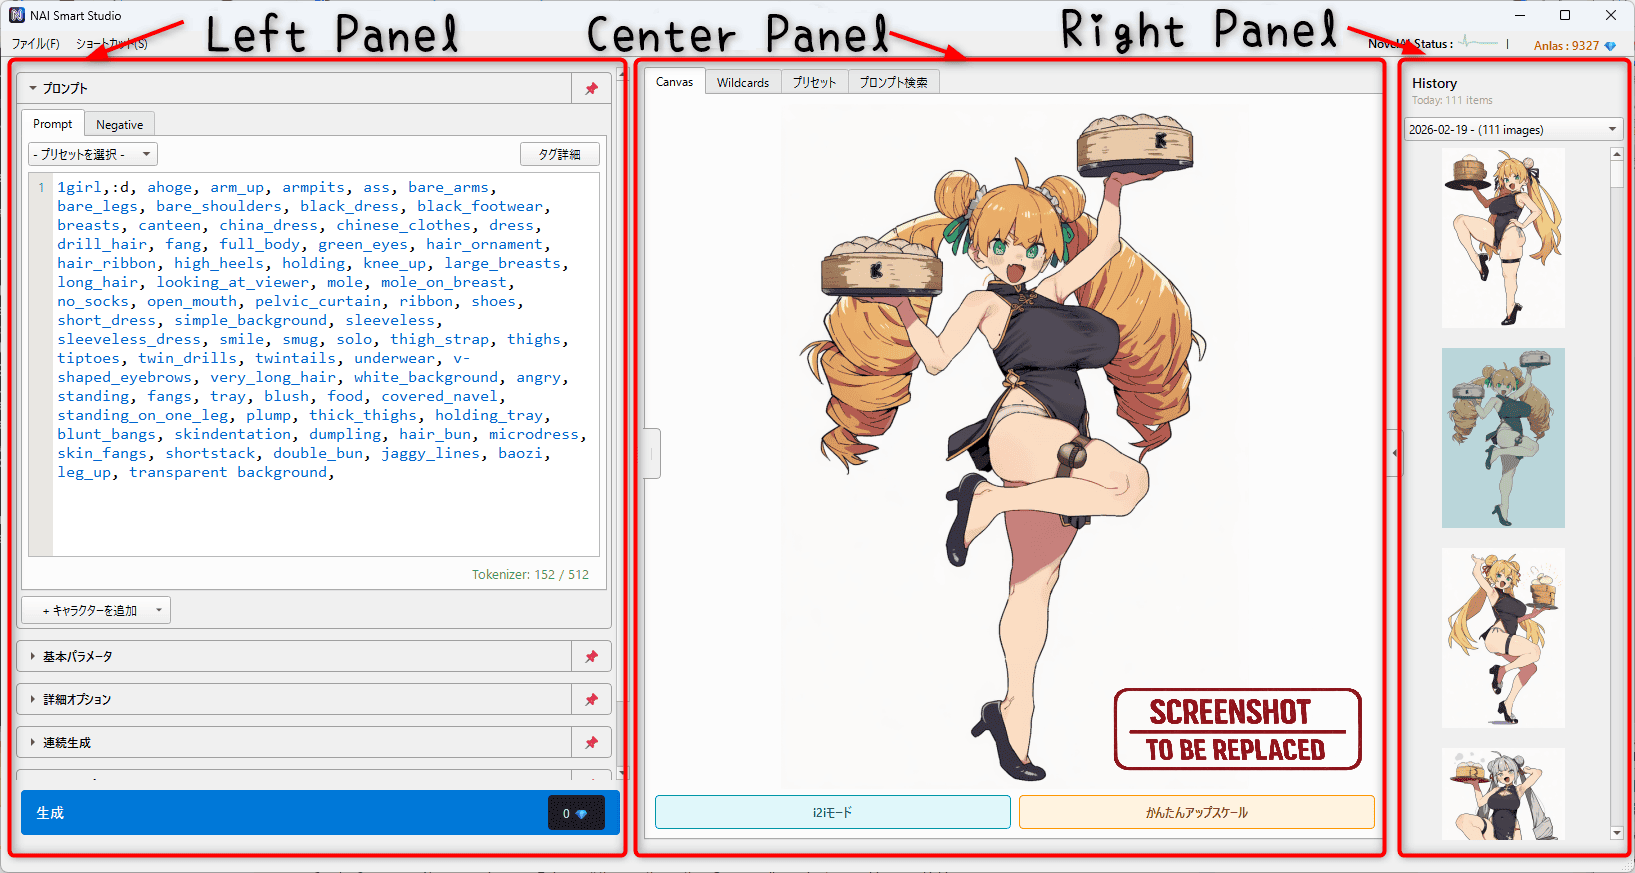The height and width of the screenshot is (873, 1635).
Task: Collapse the プロンプト section
Action: (x=33, y=89)
